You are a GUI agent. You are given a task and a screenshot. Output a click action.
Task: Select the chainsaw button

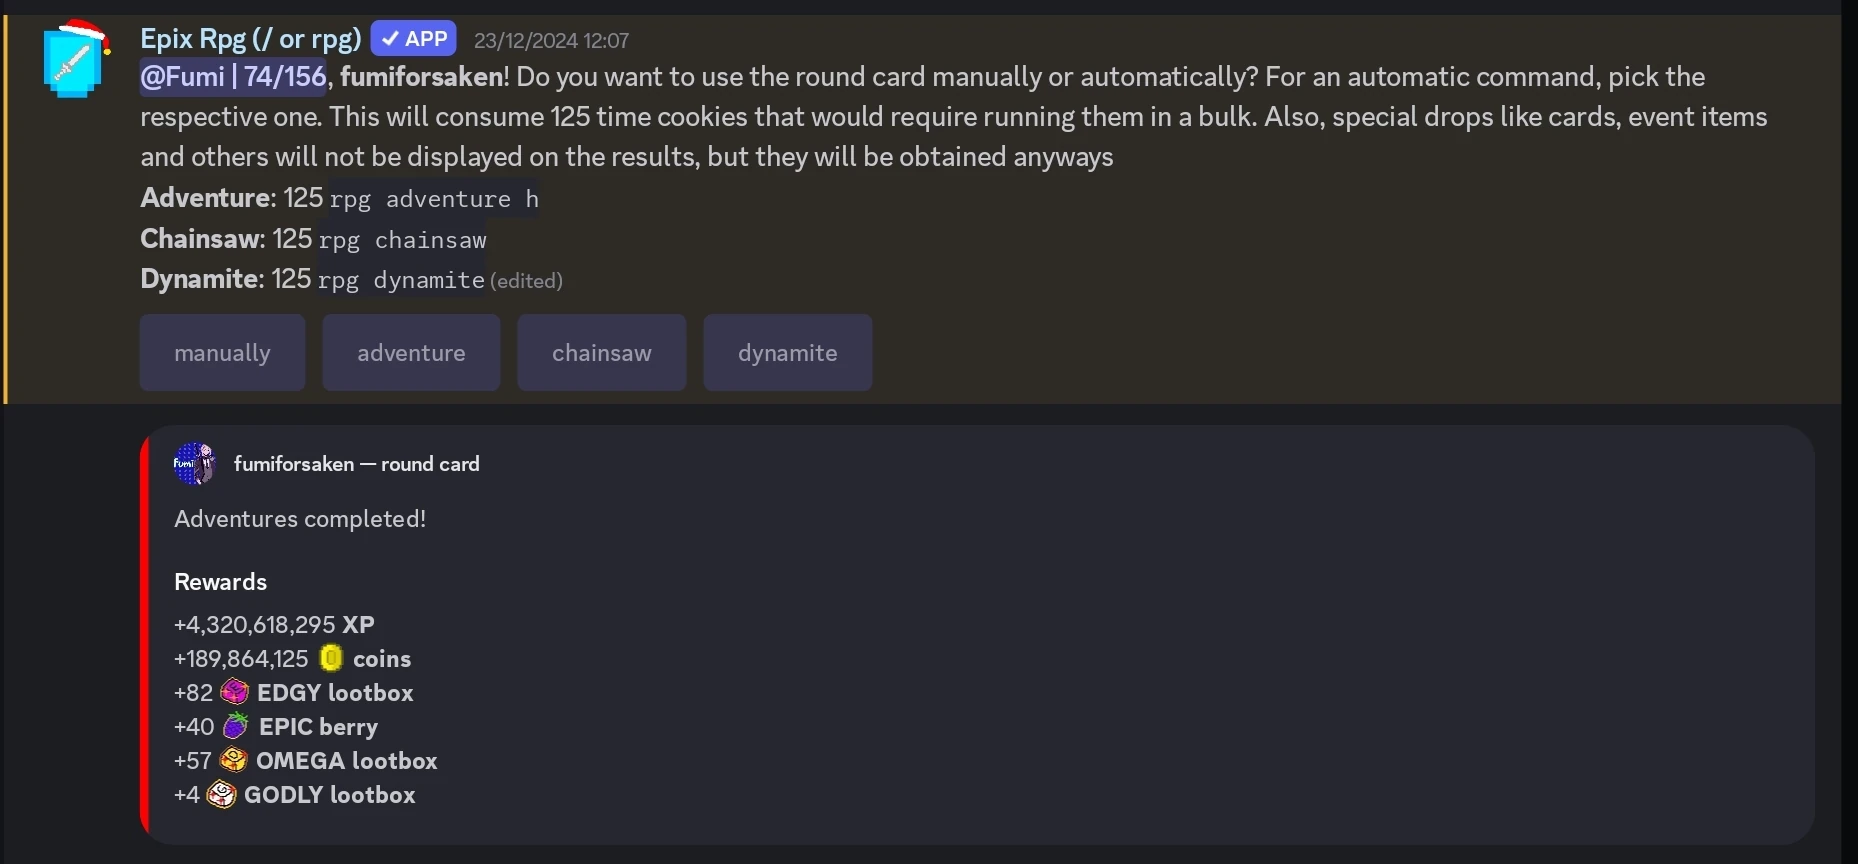(x=601, y=353)
